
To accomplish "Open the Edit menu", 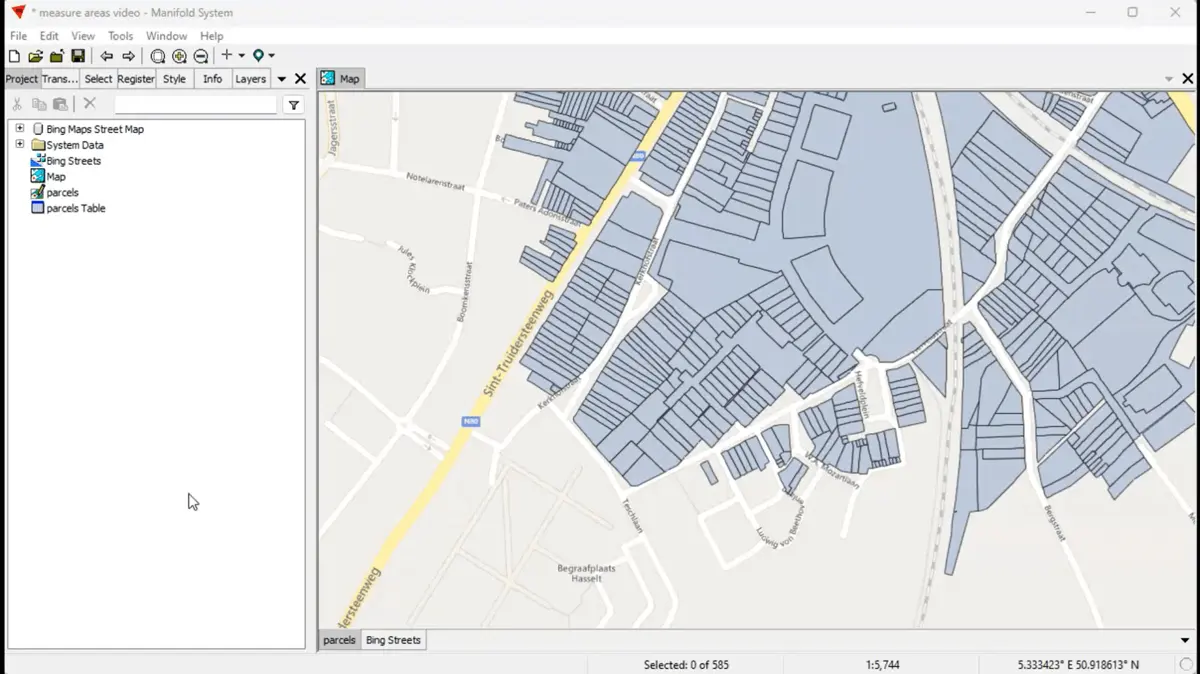I will tap(49, 36).
